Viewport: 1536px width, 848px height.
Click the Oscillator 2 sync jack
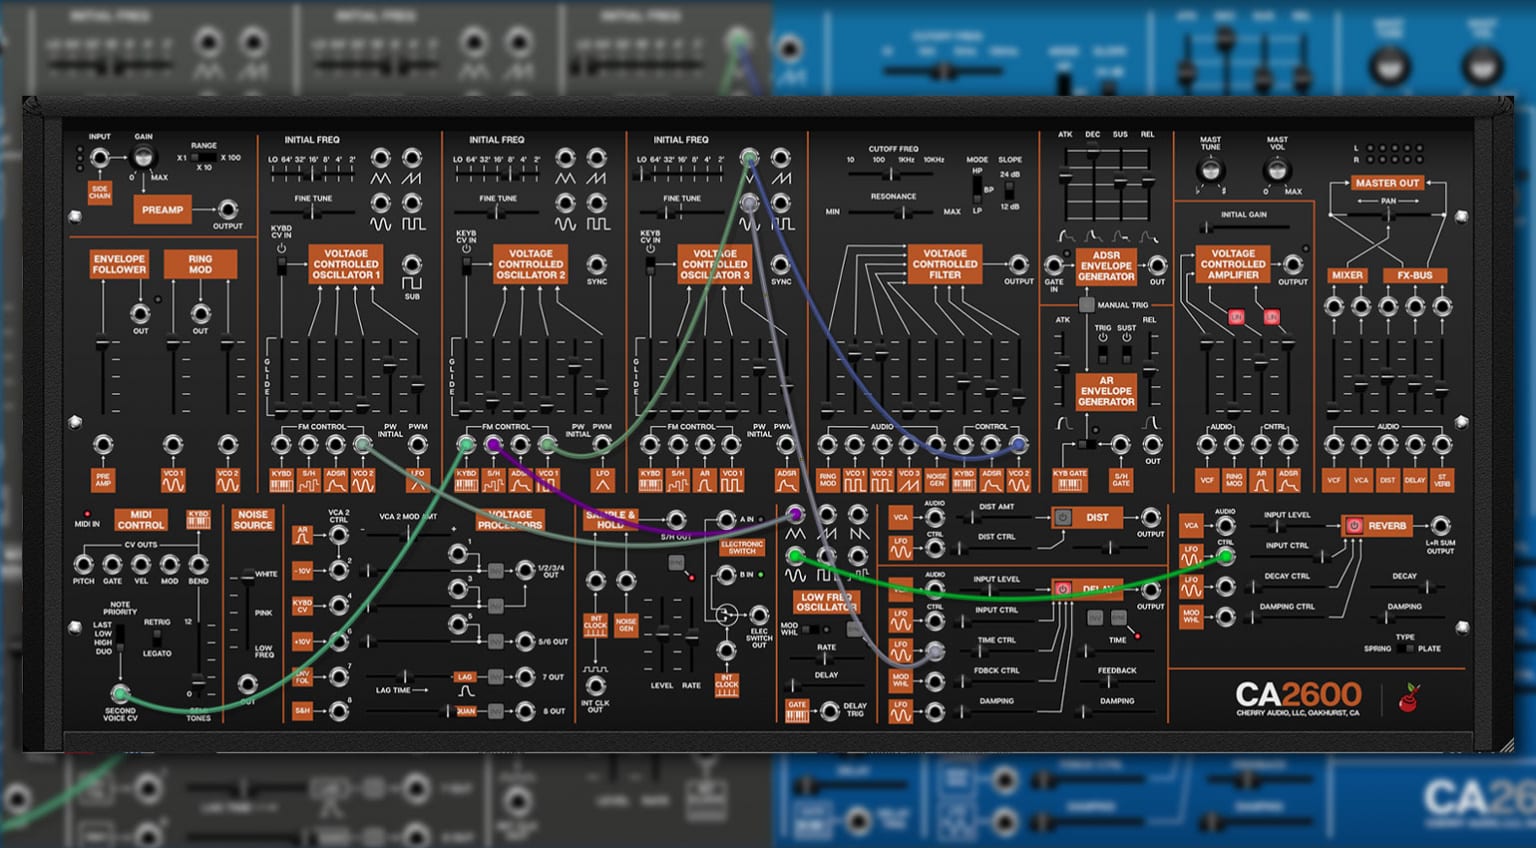[597, 265]
